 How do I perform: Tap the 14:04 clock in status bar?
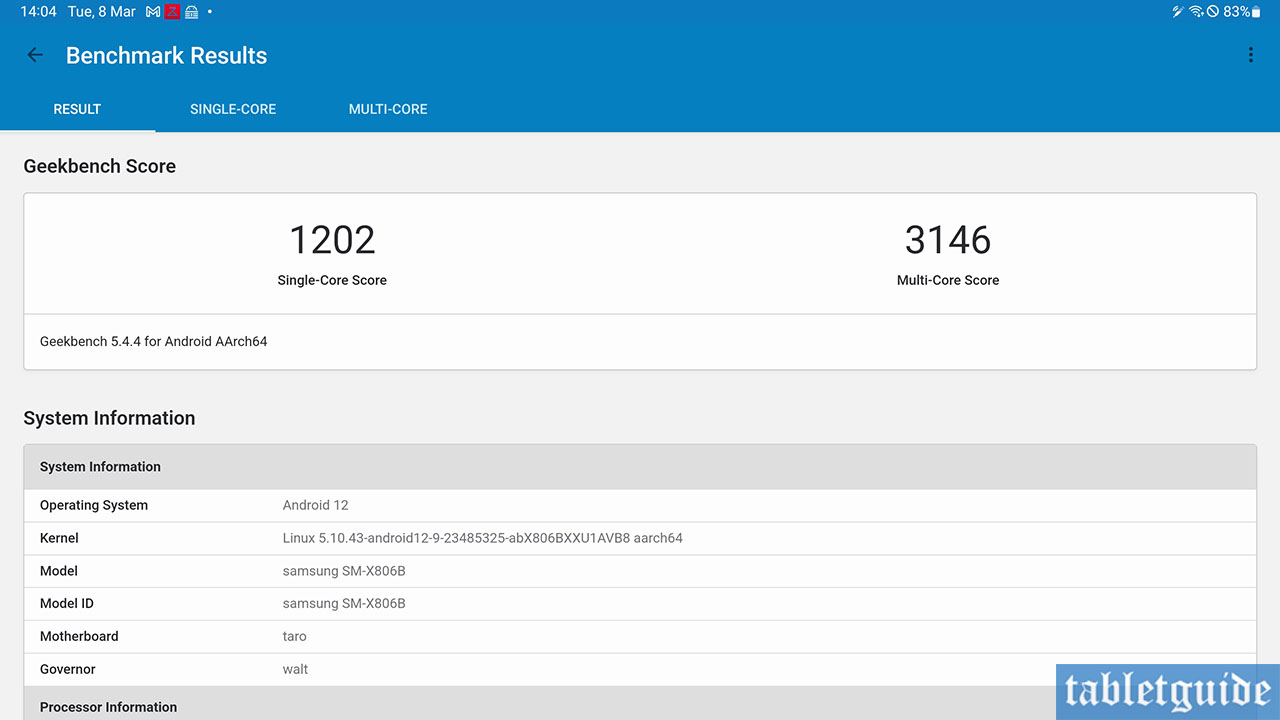tap(38, 12)
